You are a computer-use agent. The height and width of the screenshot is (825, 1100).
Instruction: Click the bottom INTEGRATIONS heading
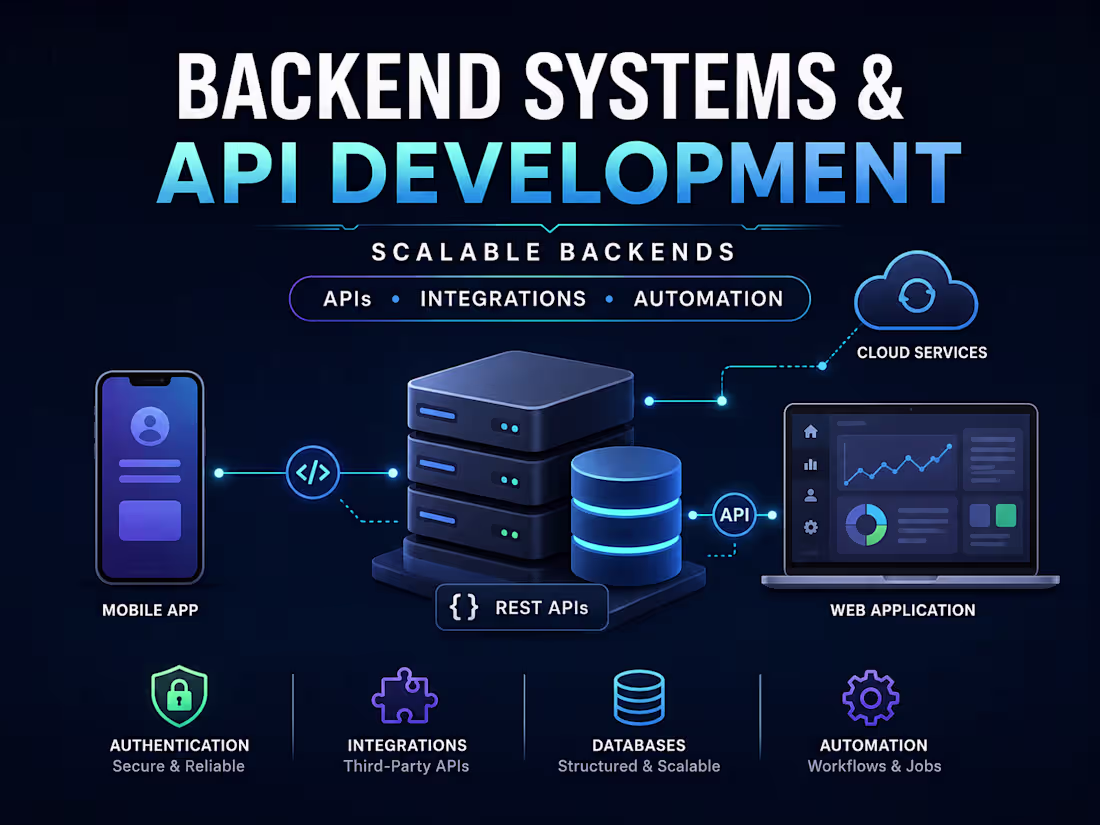(407, 745)
